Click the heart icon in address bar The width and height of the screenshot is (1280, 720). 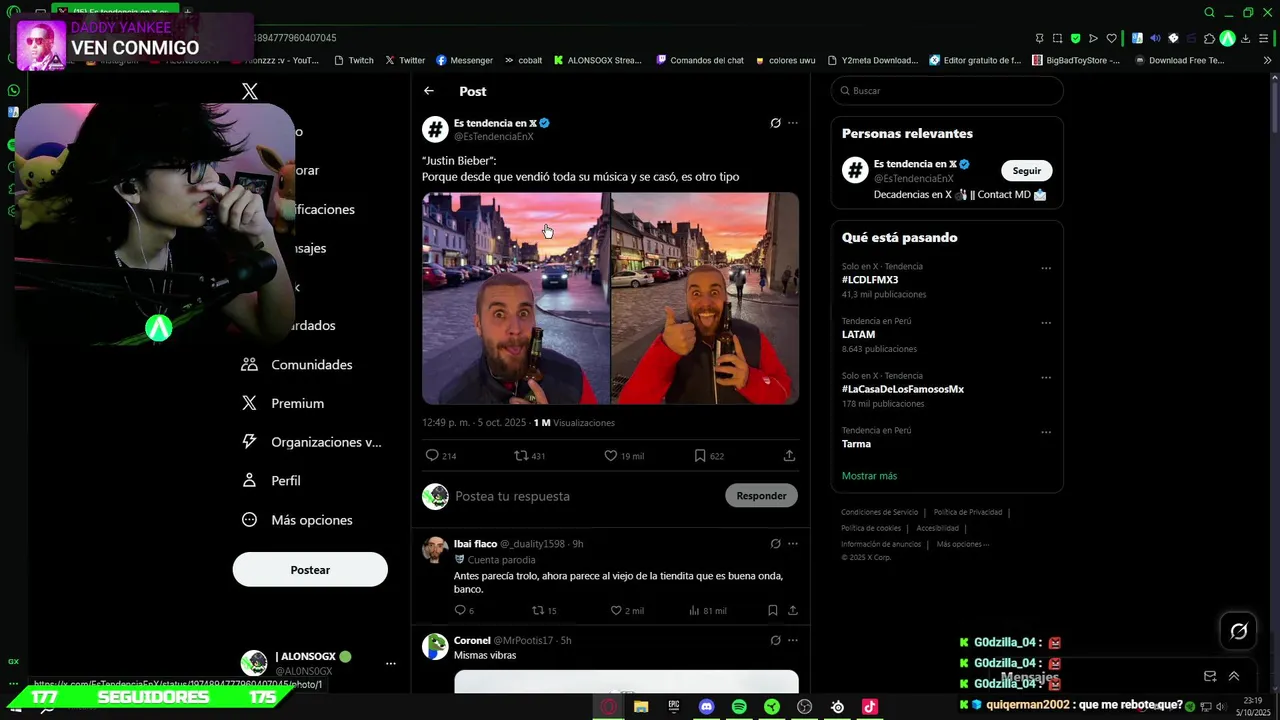[1111, 38]
